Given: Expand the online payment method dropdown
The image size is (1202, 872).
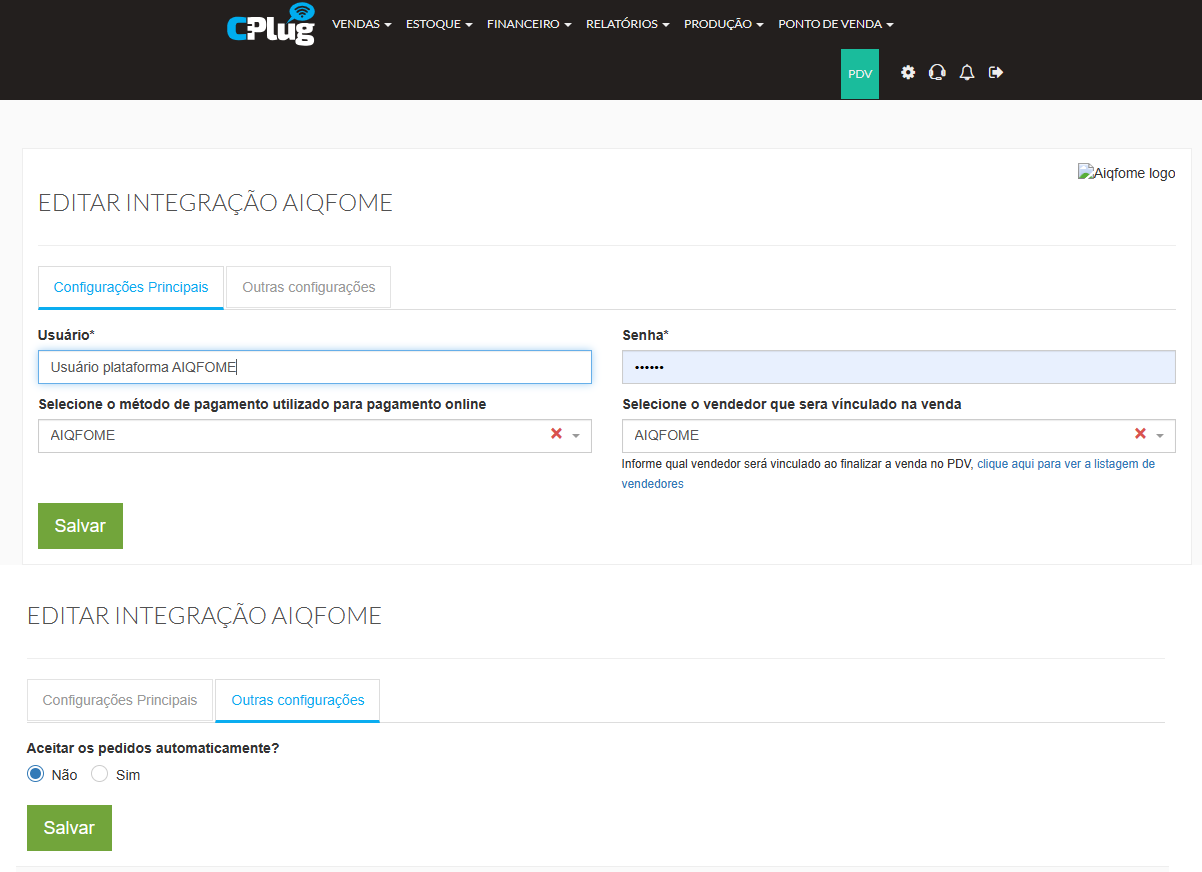Looking at the screenshot, I should point(576,436).
